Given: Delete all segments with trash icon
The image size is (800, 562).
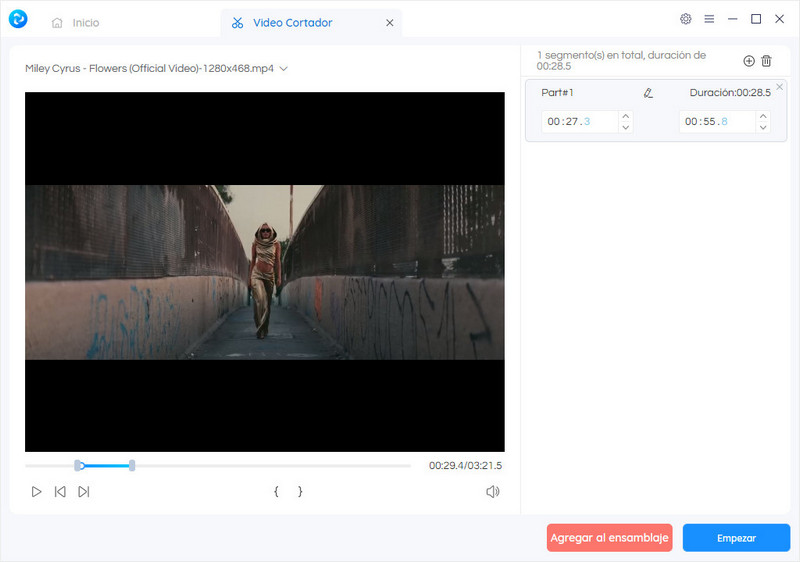Looking at the screenshot, I should (x=766, y=61).
